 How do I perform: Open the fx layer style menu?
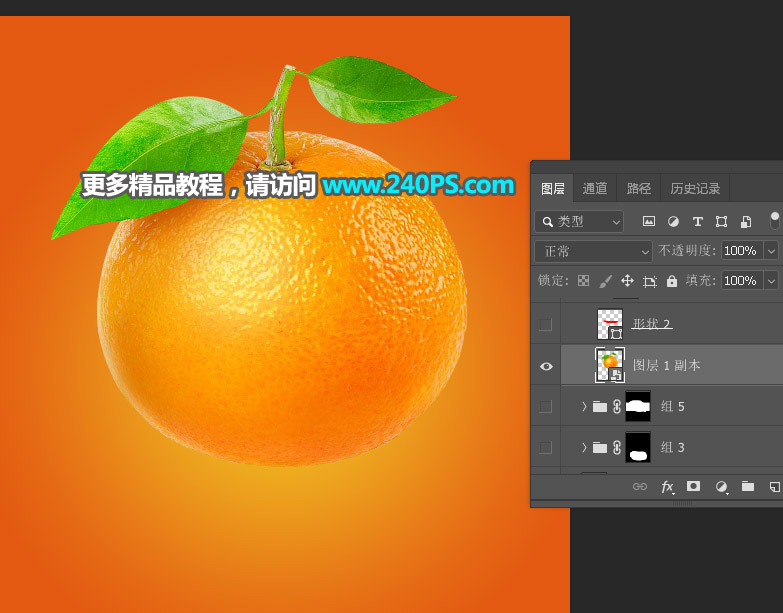coord(668,487)
